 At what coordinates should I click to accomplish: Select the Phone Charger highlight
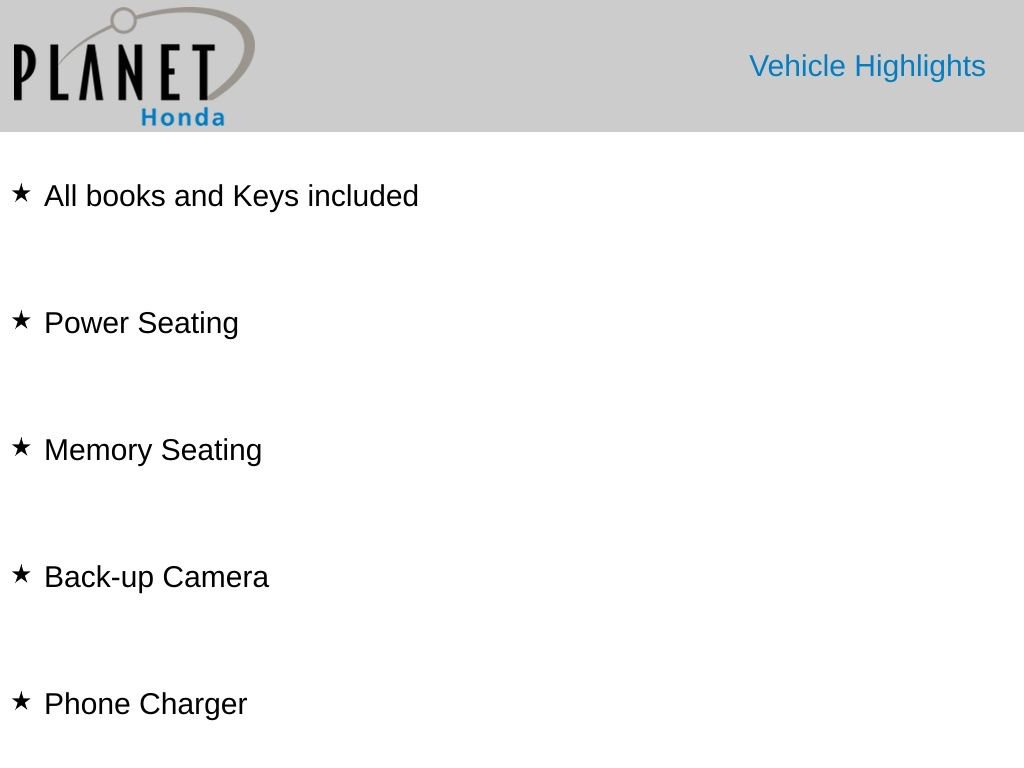click(146, 704)
